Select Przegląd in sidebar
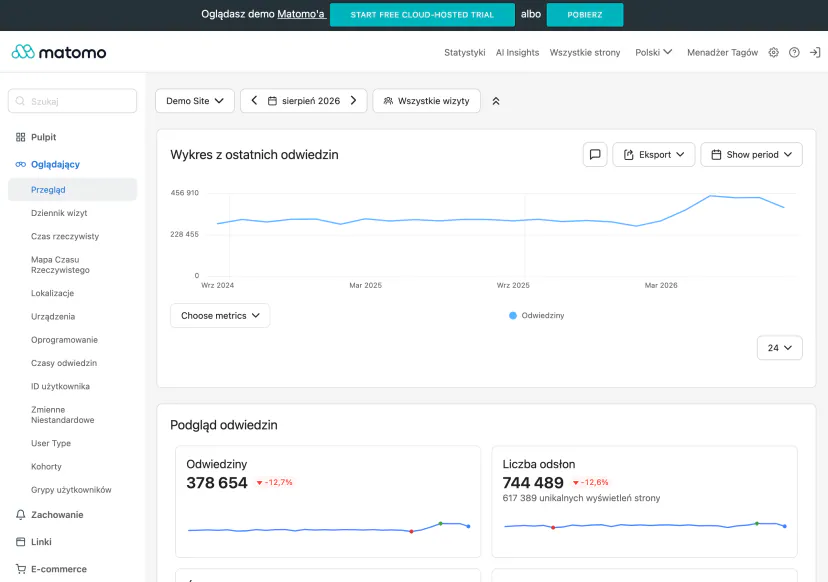The image size is (828, 582). pos(72,190)
